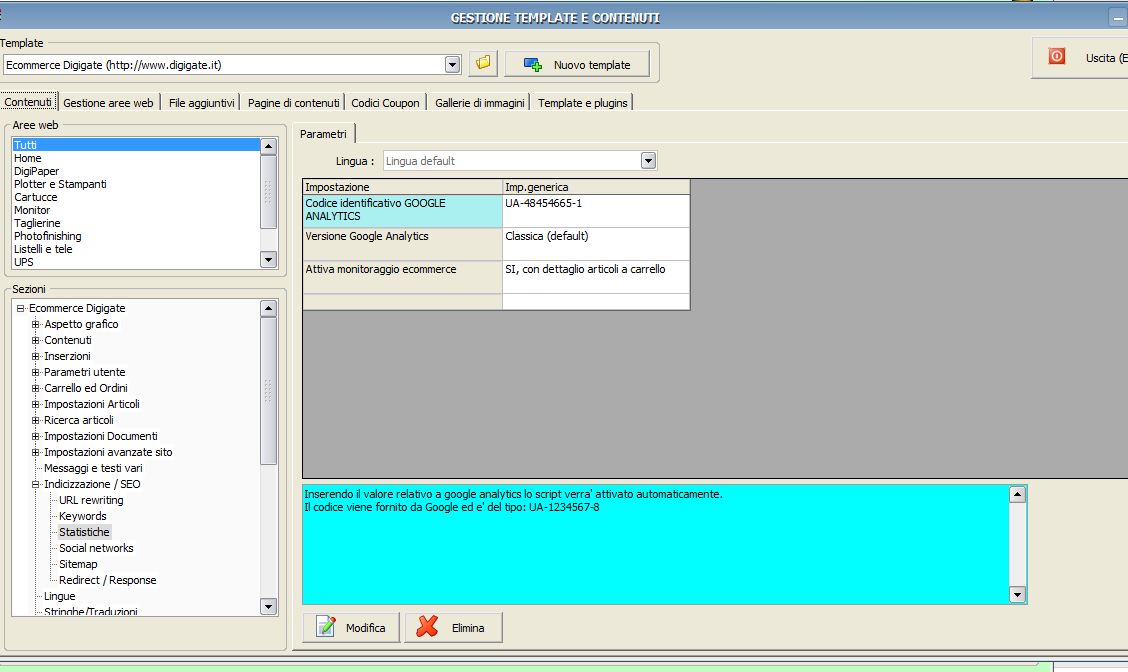Viewport: 1128px width, 672px height.
Task: Select Keywords under SEO
Action: pos(82,516)
